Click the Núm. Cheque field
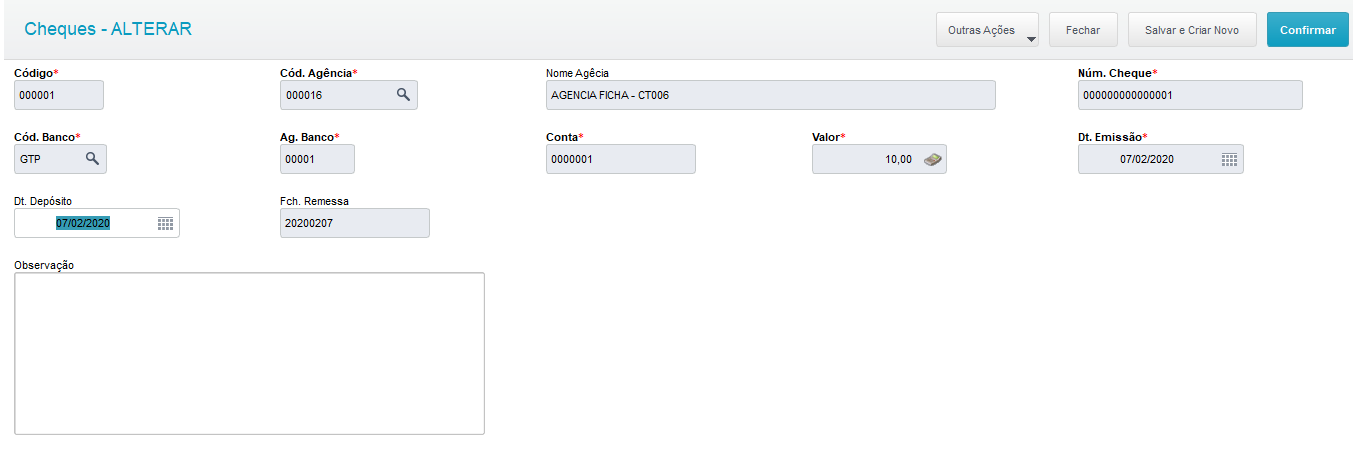Image resolution: width=1353 pixels, height=455 pixels. coord(1189,95)
